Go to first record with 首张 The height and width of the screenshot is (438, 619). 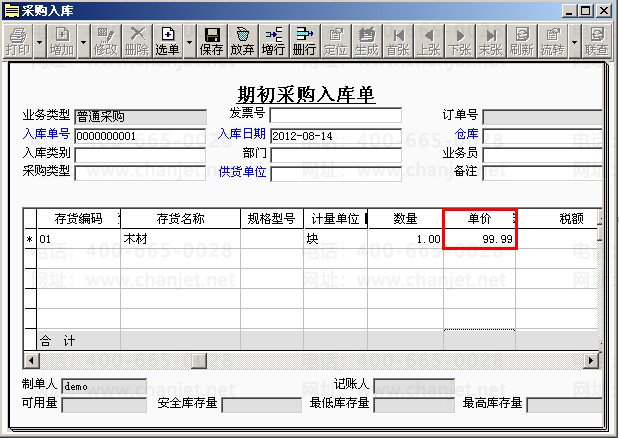click(398, 41)
